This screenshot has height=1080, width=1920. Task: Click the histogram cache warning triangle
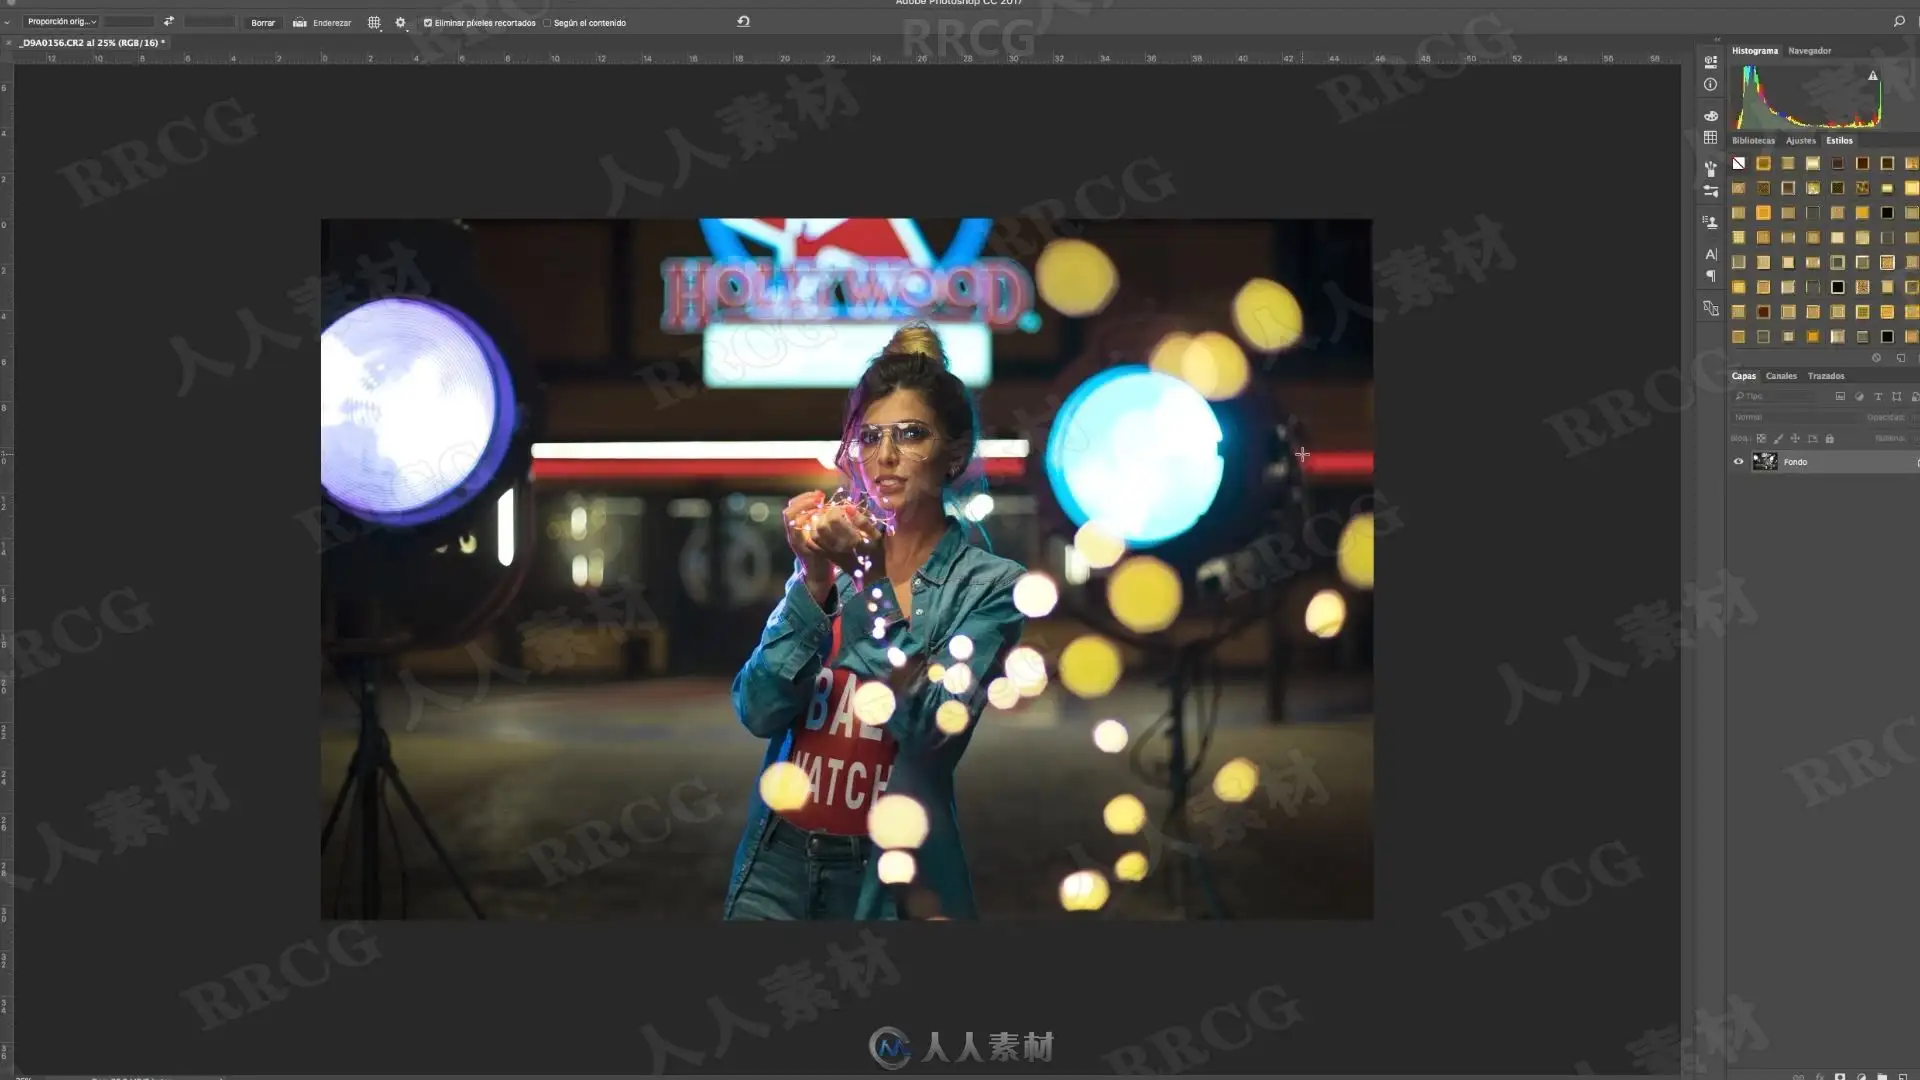tap(1873, 75)
